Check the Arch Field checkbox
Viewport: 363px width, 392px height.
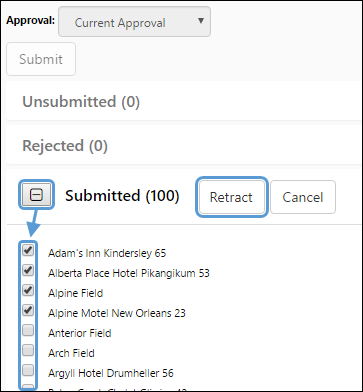pos(28,350)
